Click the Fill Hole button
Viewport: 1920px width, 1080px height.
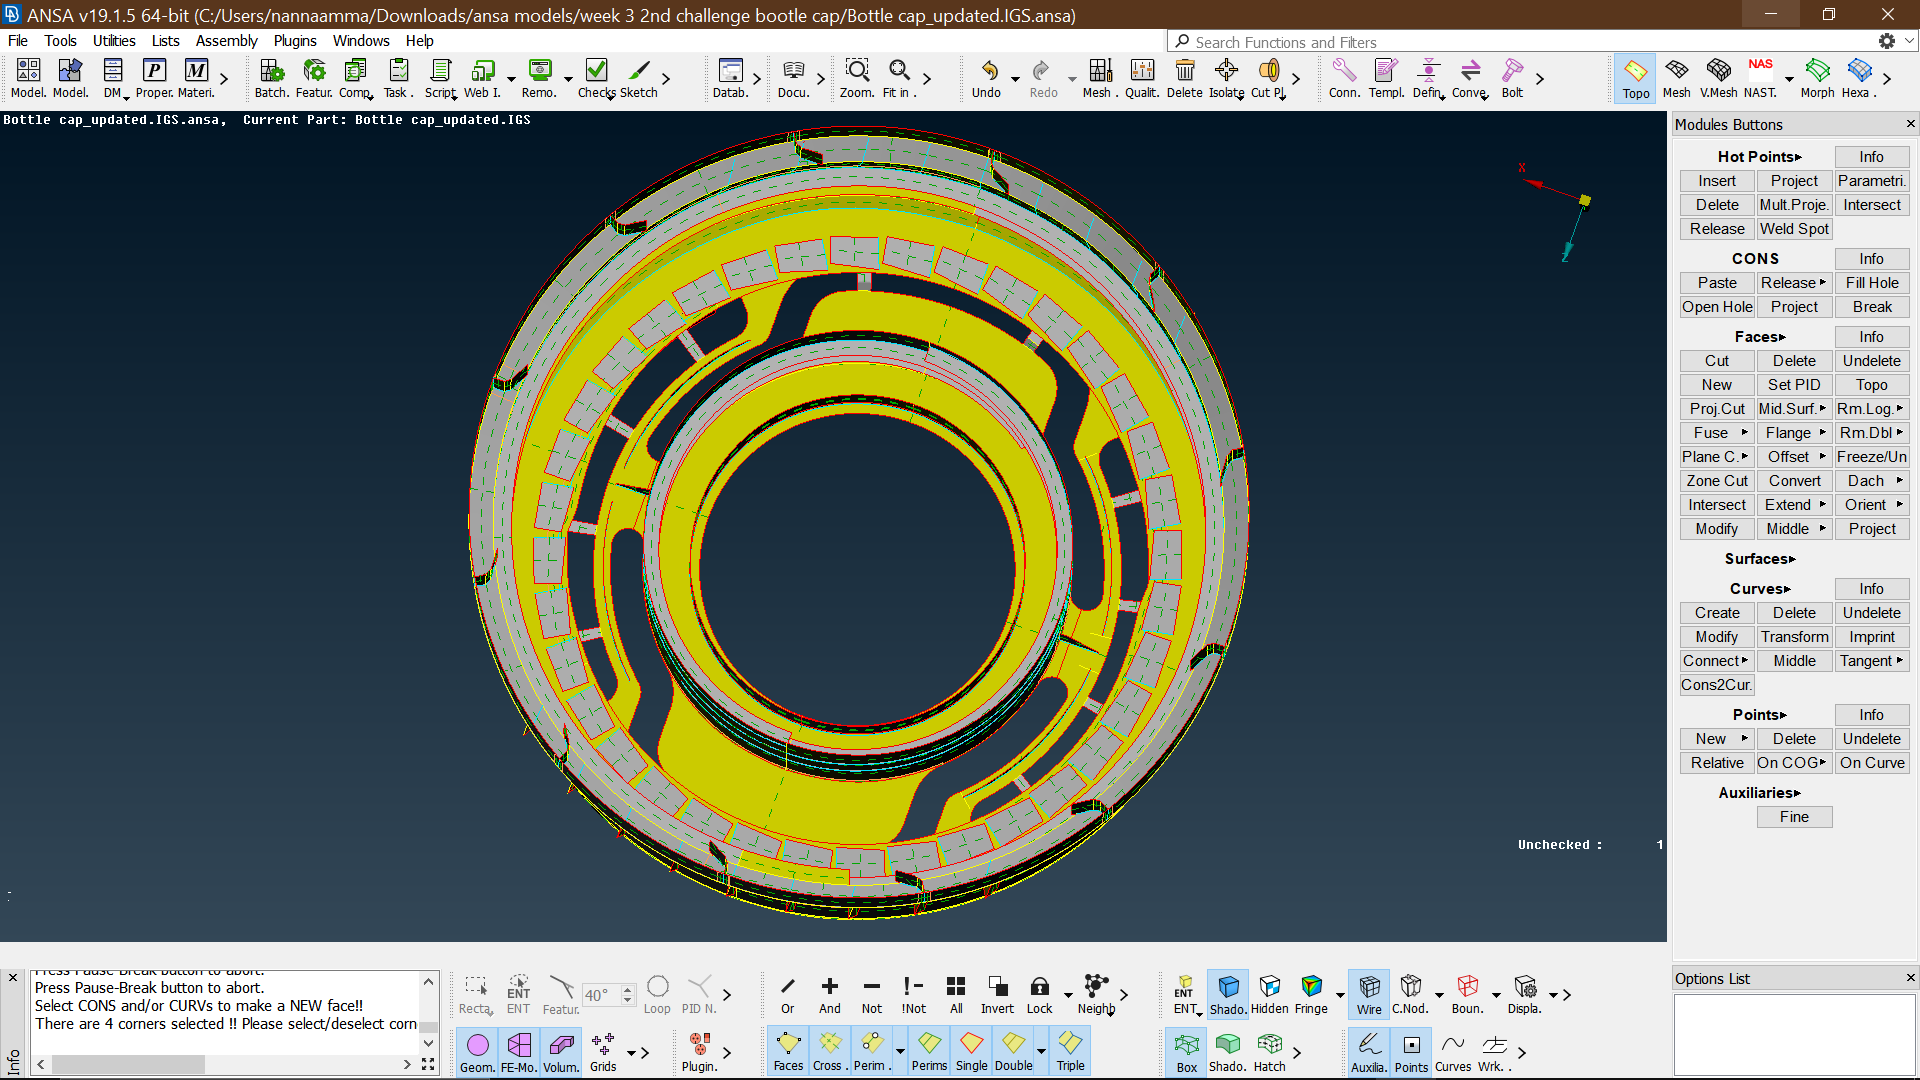tap(1871, 283)
